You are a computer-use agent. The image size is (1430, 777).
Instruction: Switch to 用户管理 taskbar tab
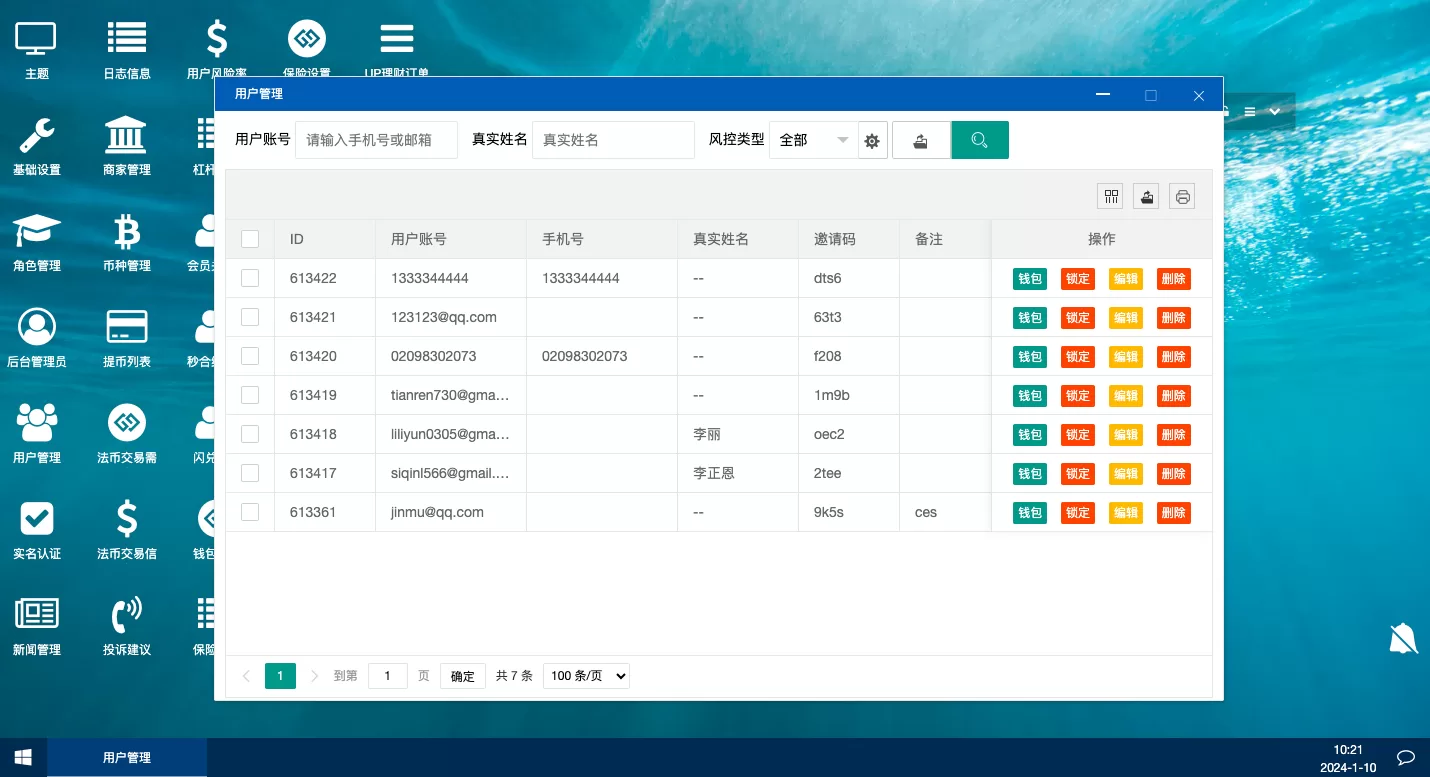127,757
